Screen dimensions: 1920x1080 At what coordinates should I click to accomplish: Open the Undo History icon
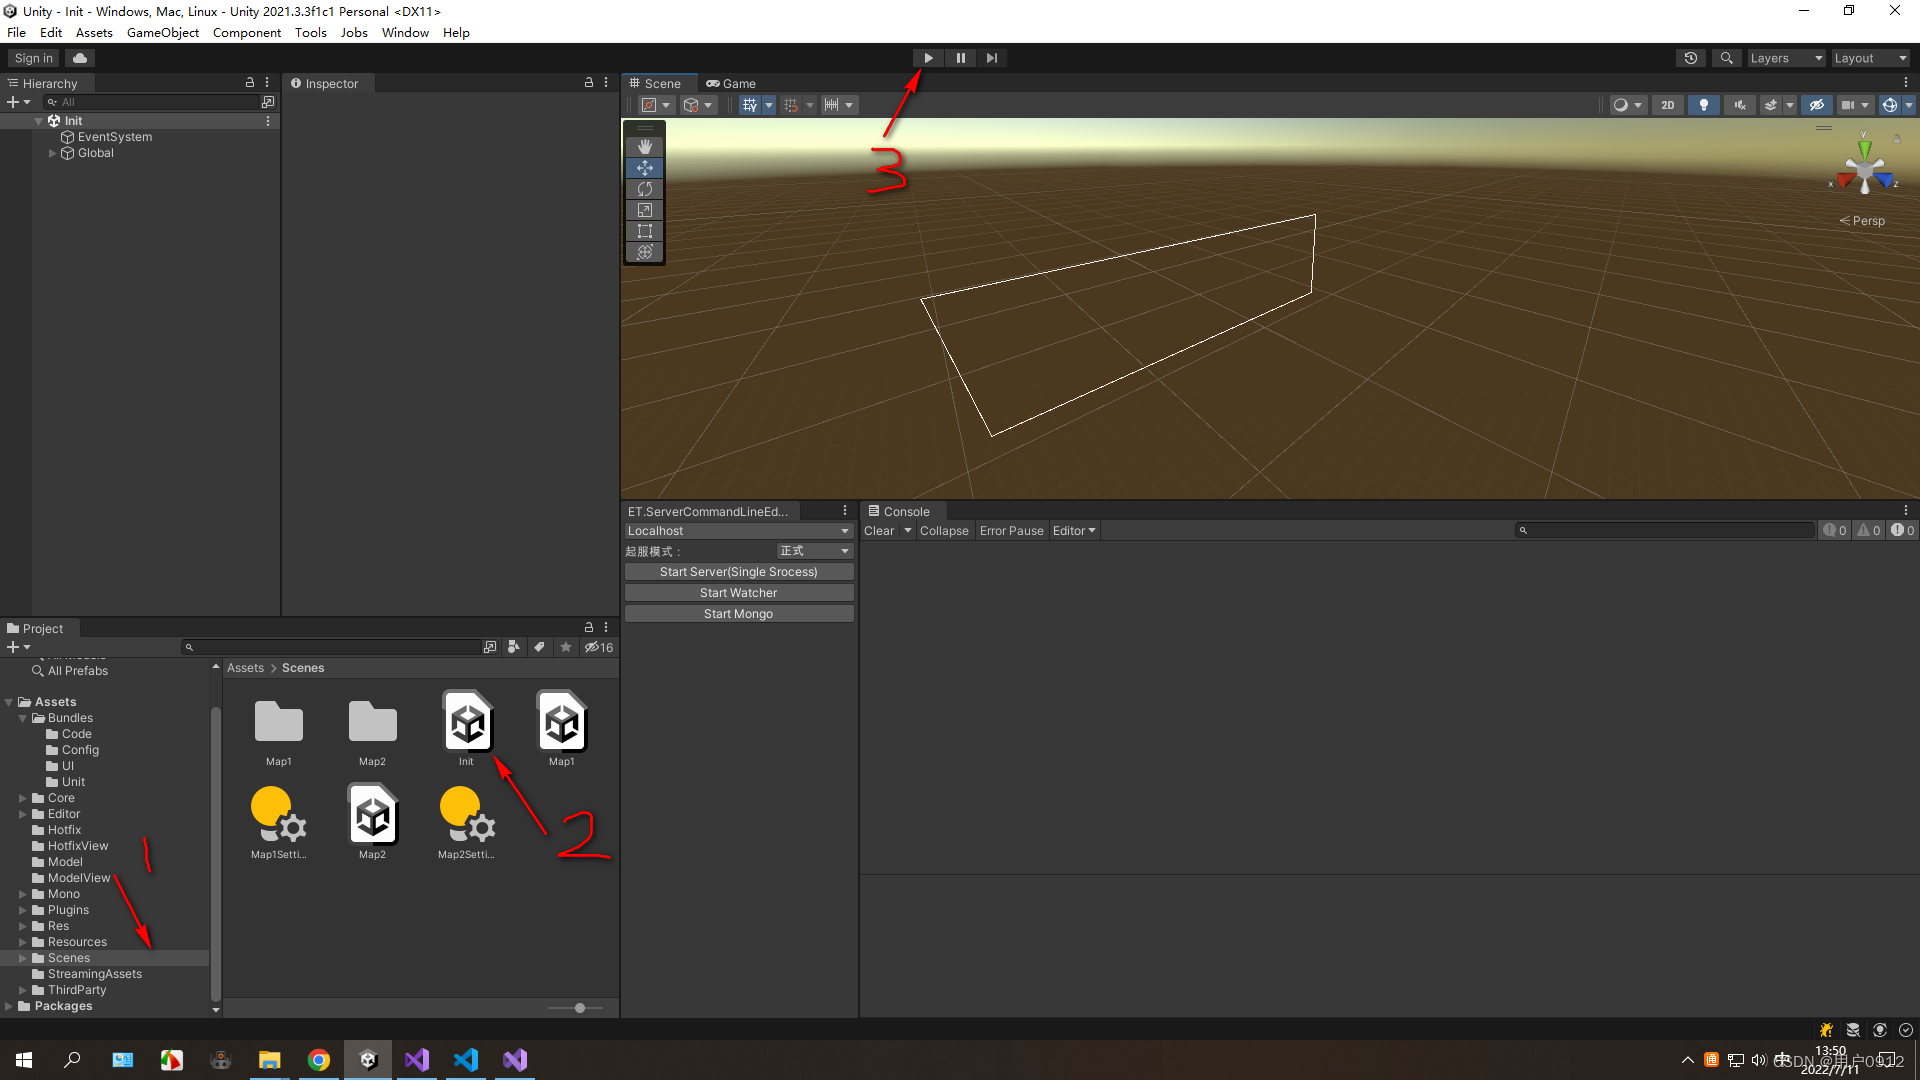1690,58
